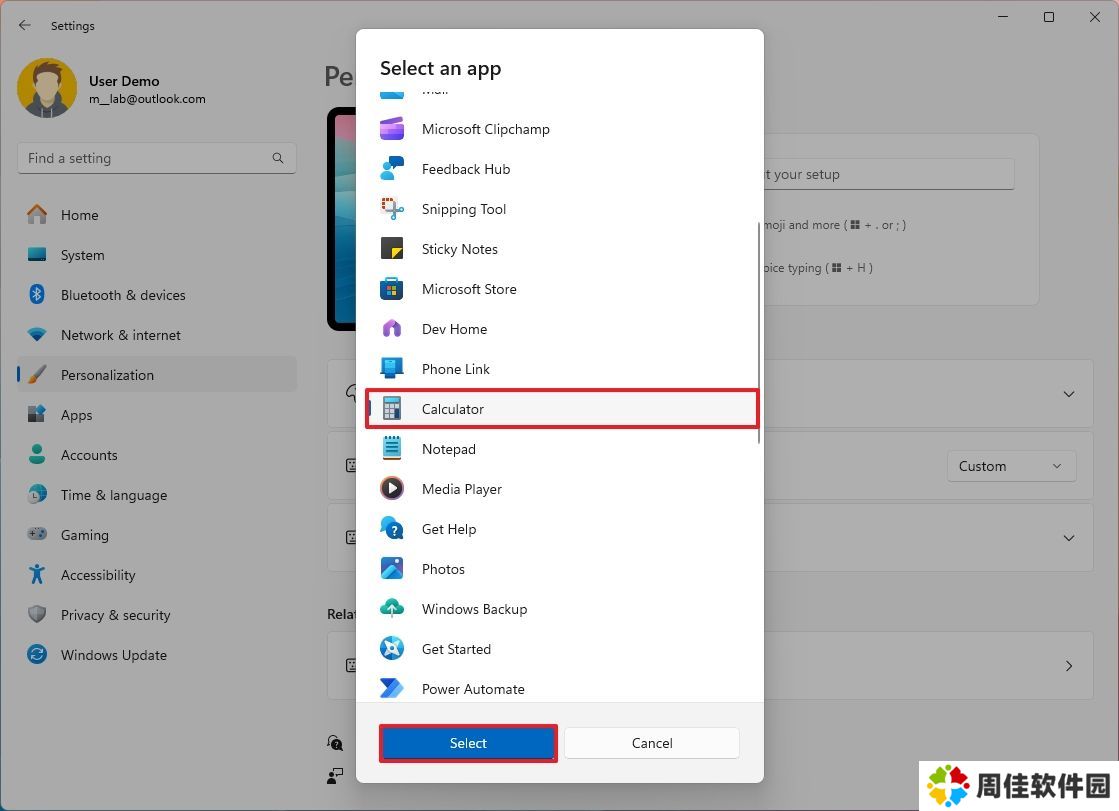Open the related settings arrow row
Screen dimensions: 1119x811
(x=1068, y=666)
